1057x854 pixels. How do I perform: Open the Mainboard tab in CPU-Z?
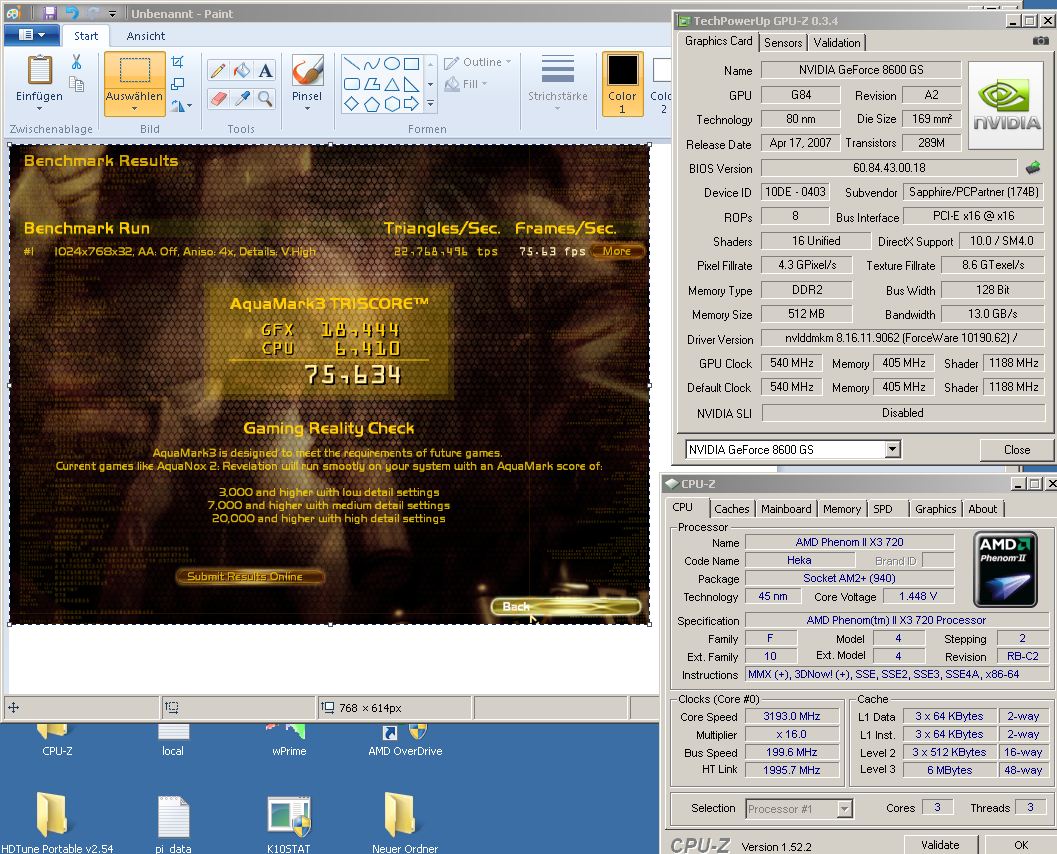point(786,509)
